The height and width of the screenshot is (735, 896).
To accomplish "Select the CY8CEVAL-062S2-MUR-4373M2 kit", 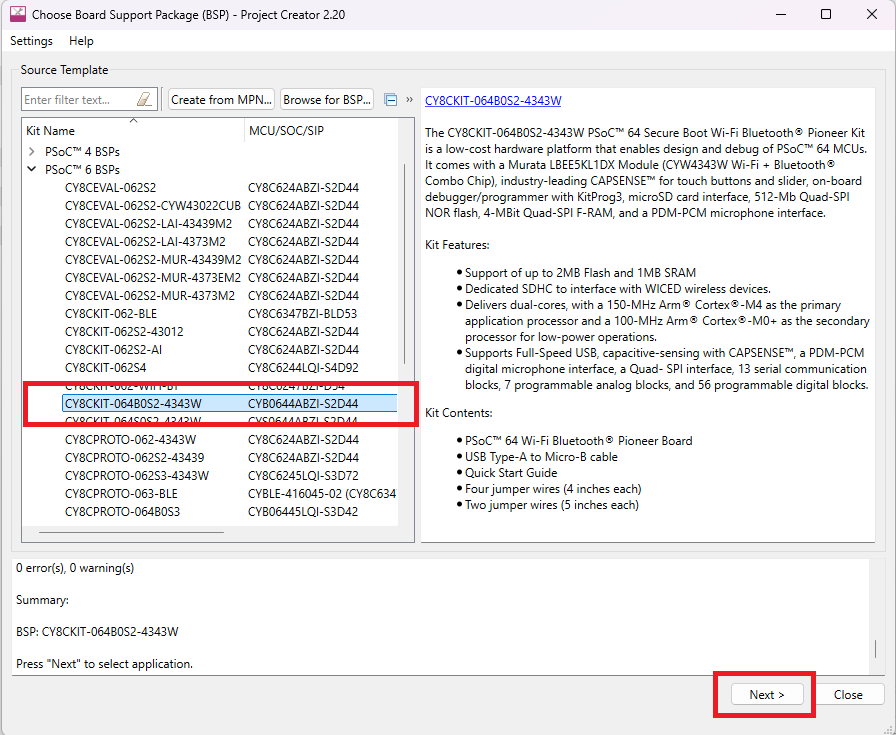I will [x=150, y=295].
